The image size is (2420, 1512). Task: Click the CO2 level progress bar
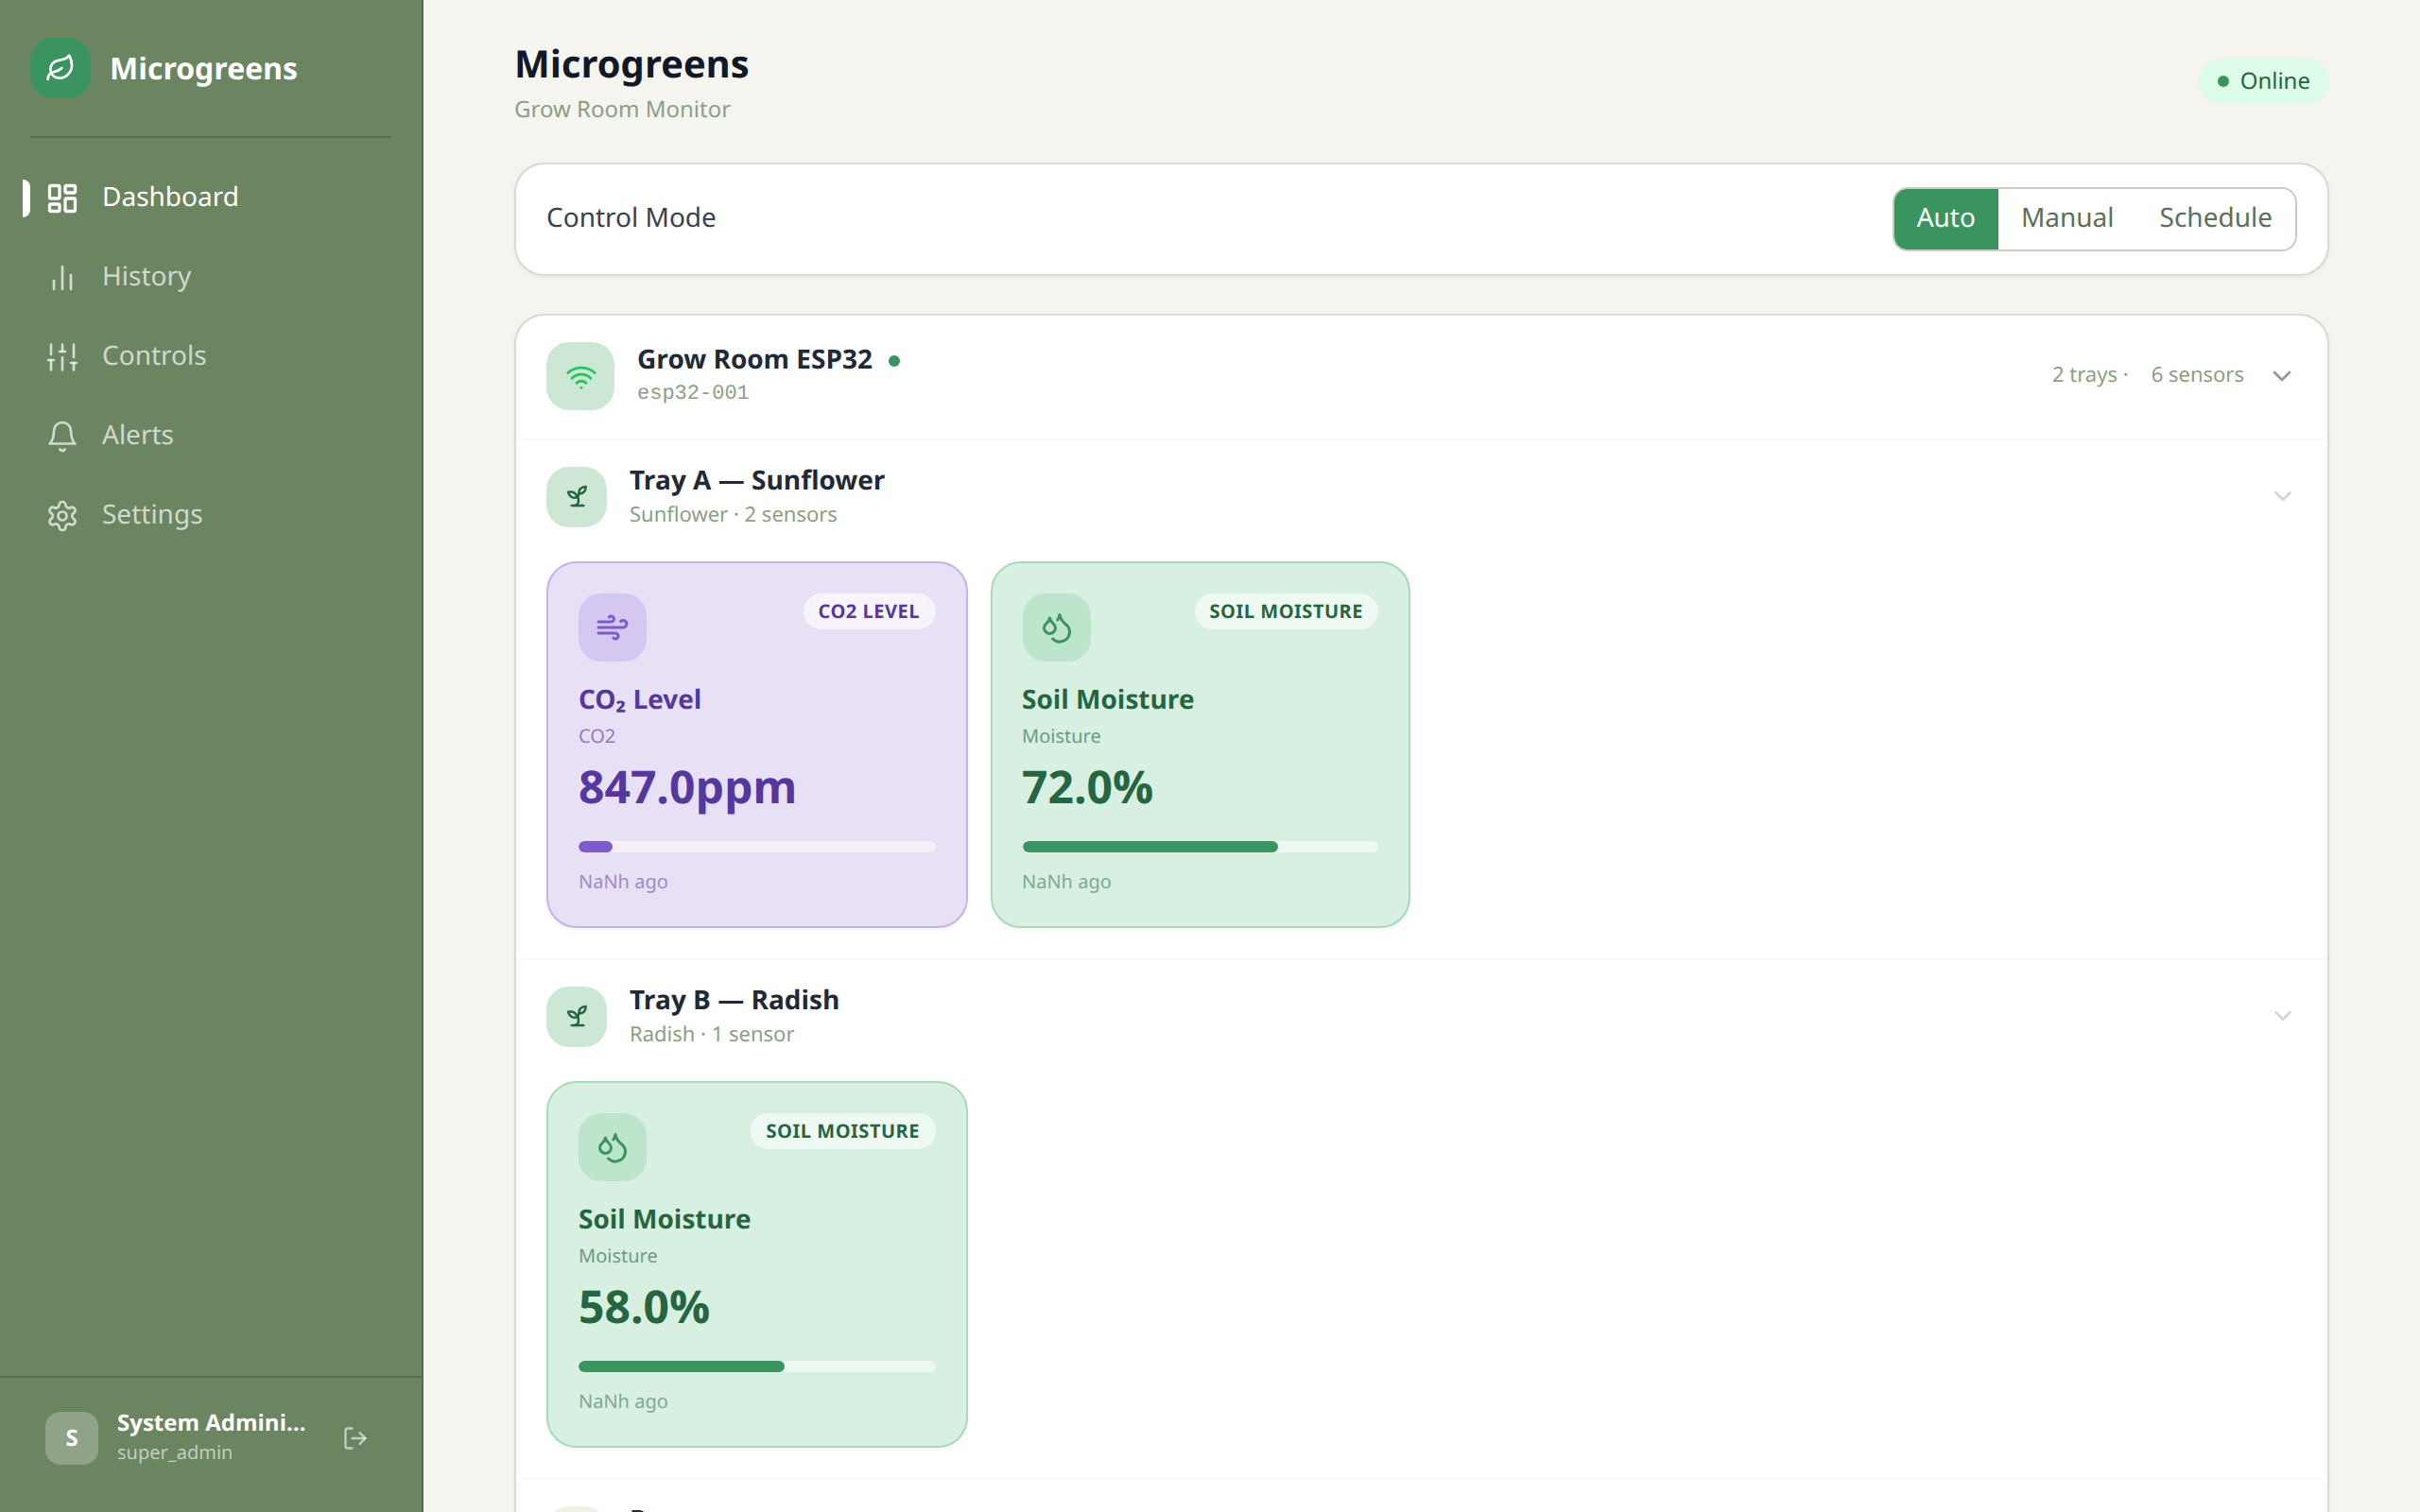point(757,847)
